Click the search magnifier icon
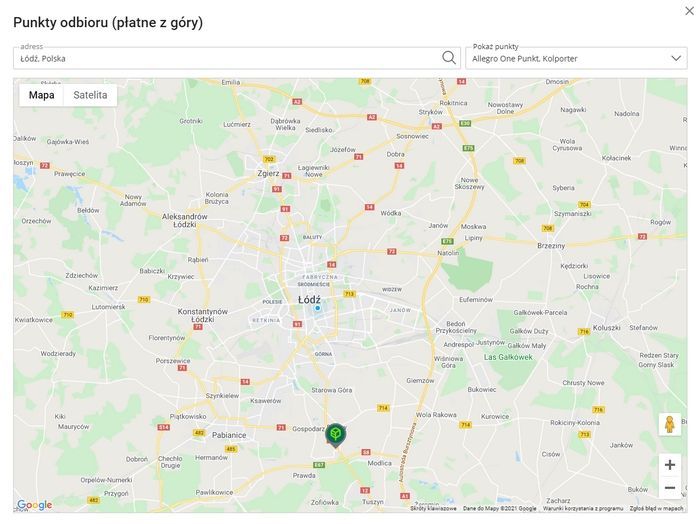 click(449, 58)
